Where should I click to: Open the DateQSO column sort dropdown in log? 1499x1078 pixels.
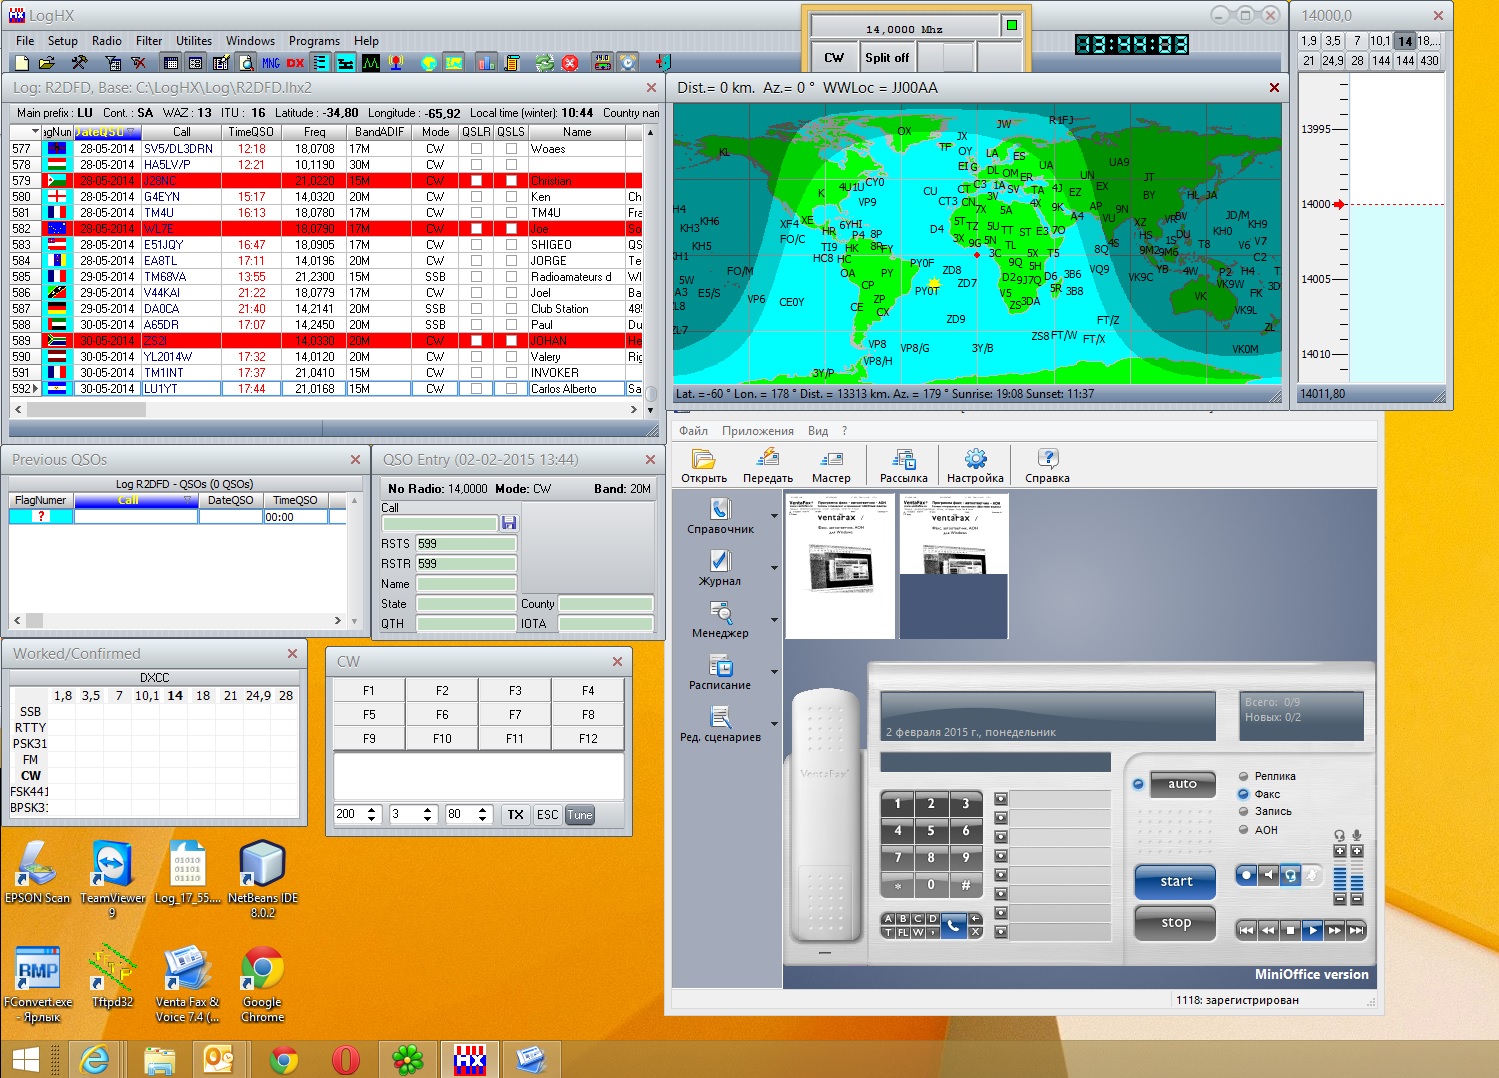(130, 132)
